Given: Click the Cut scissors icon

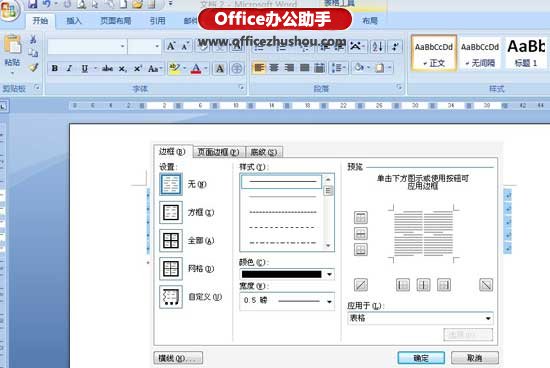Looking at the screenshot, I should tap(33, 40).
